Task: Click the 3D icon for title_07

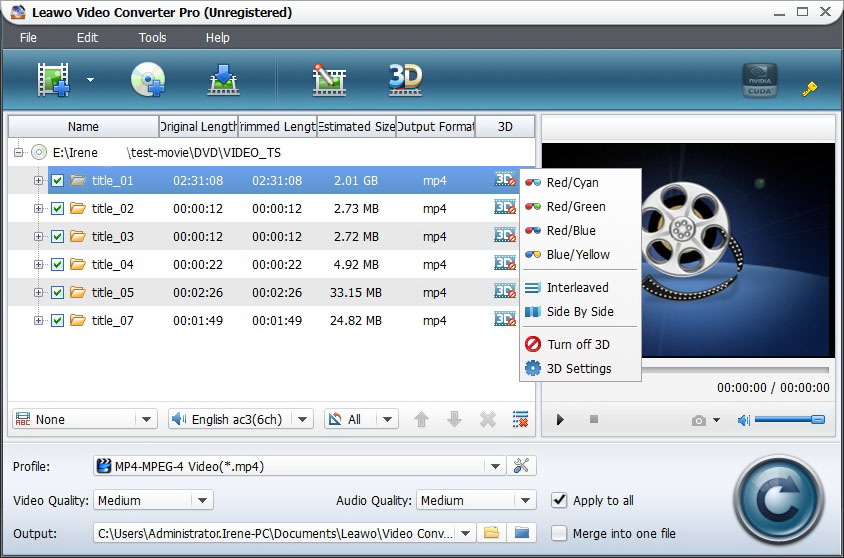Action: pyautogui.click(x=505, y=319)
